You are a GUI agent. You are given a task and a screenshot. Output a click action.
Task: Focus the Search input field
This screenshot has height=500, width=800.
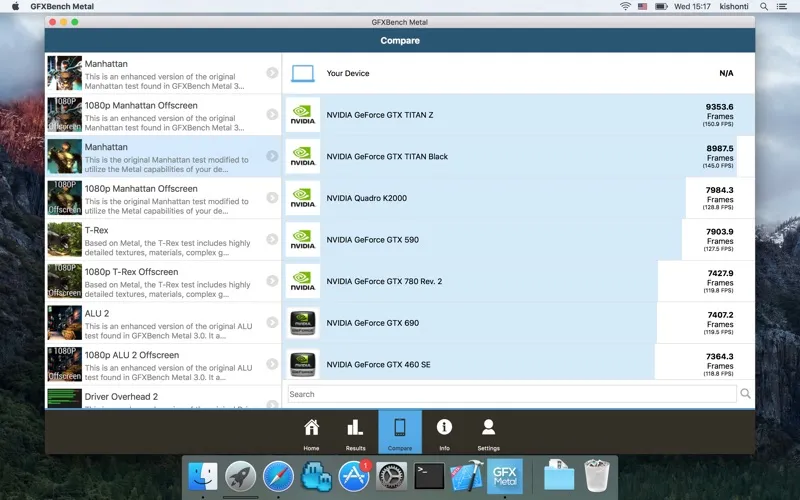512,394
